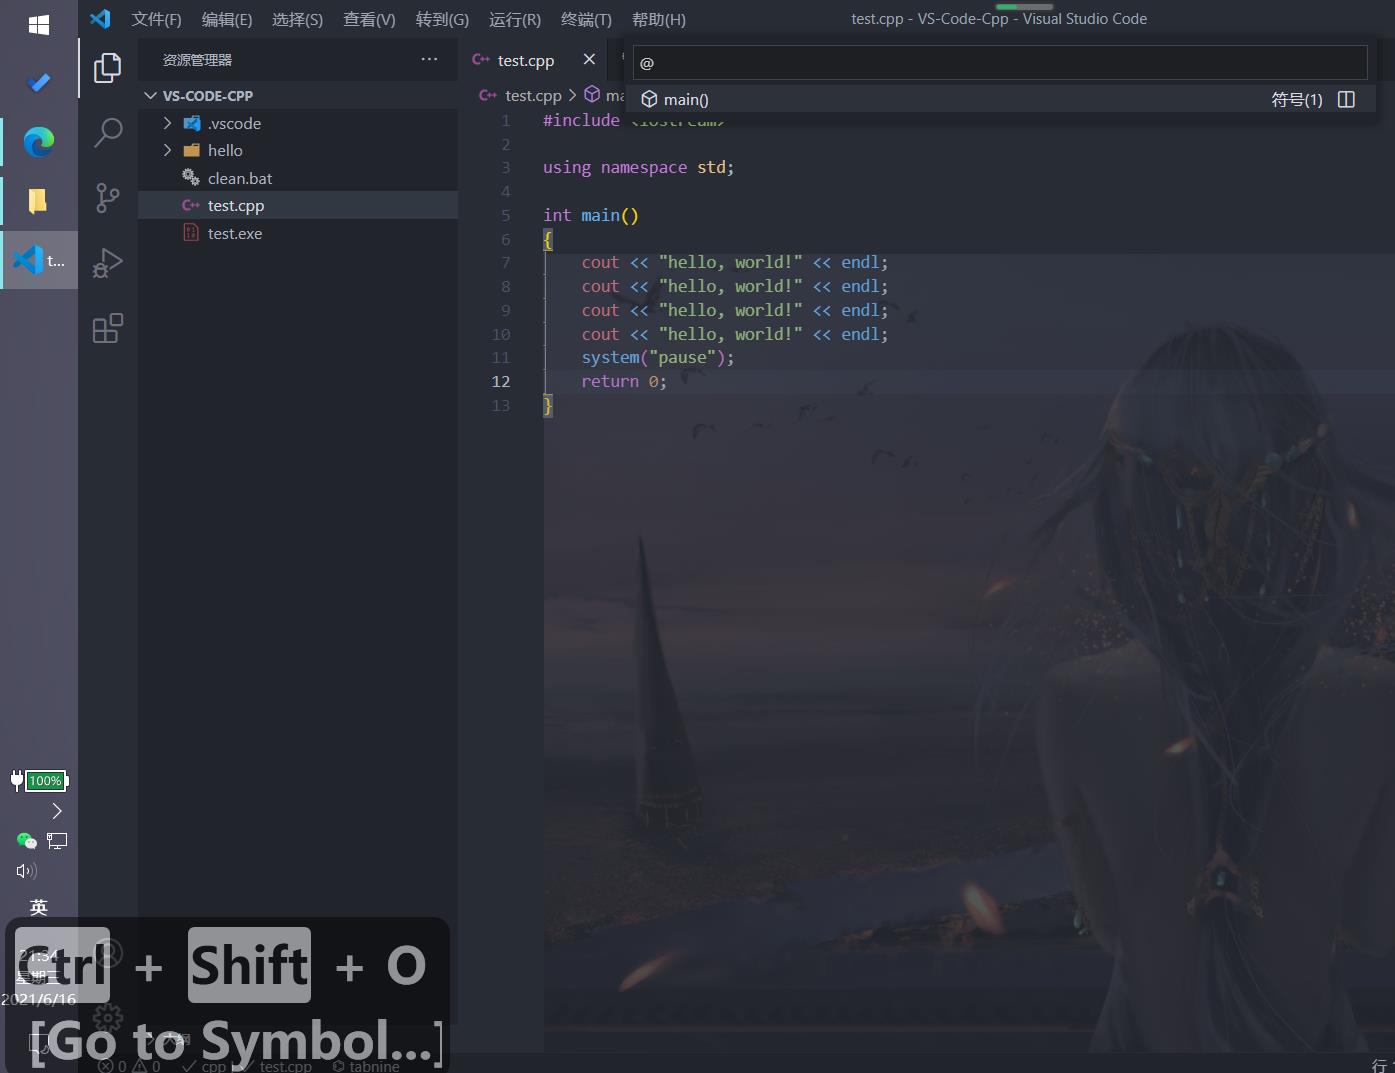Click 'return 0;' code line

point(624,381)
